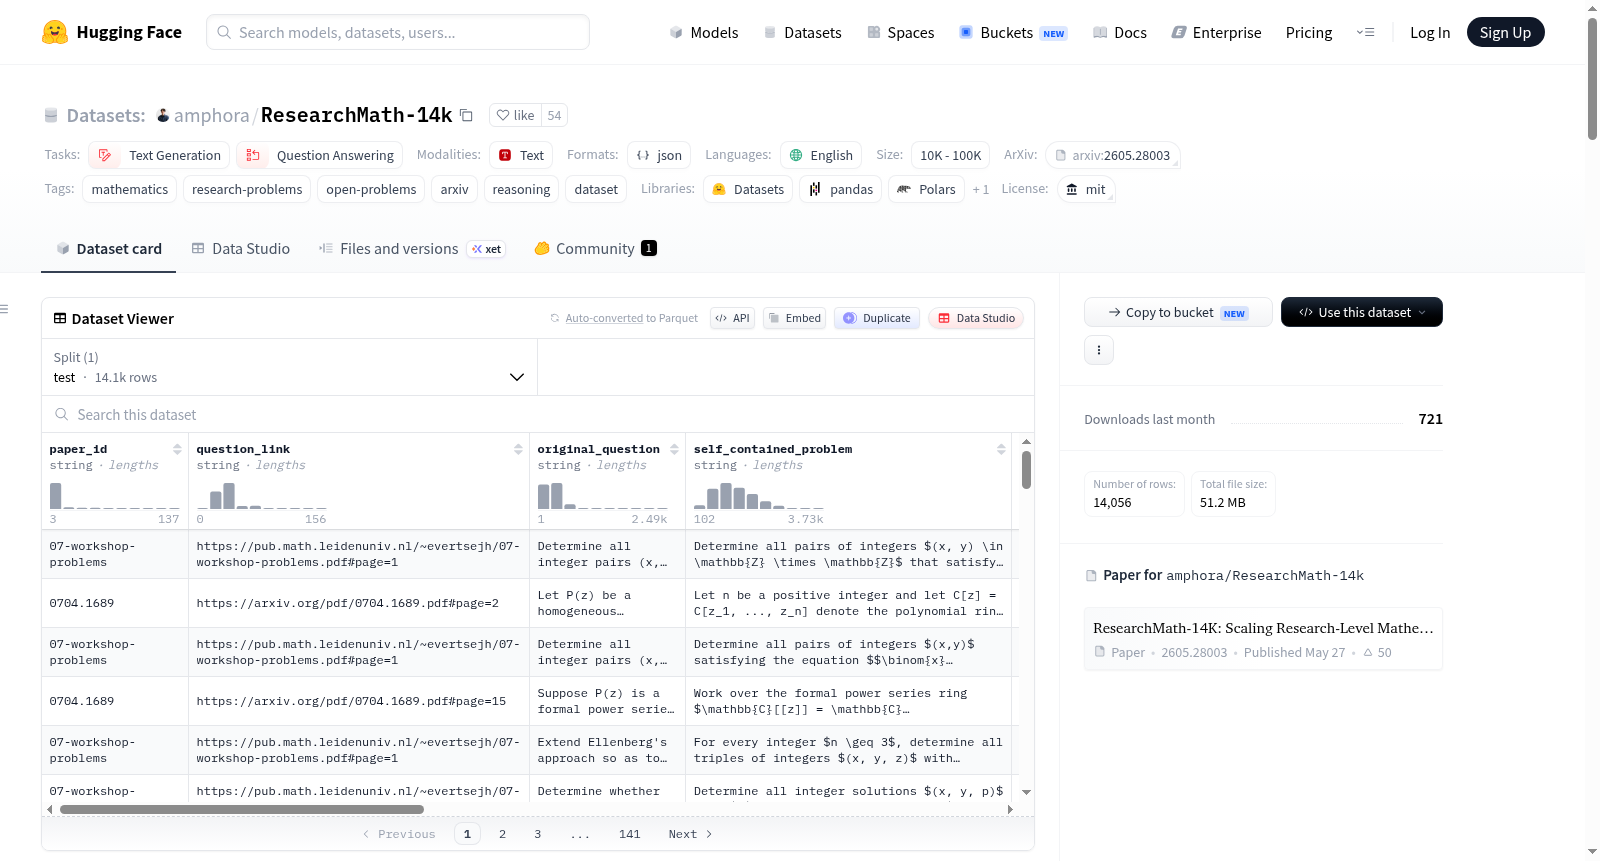
Task: Copy dataset name with the copy icon
Action: tap(466, 115)
